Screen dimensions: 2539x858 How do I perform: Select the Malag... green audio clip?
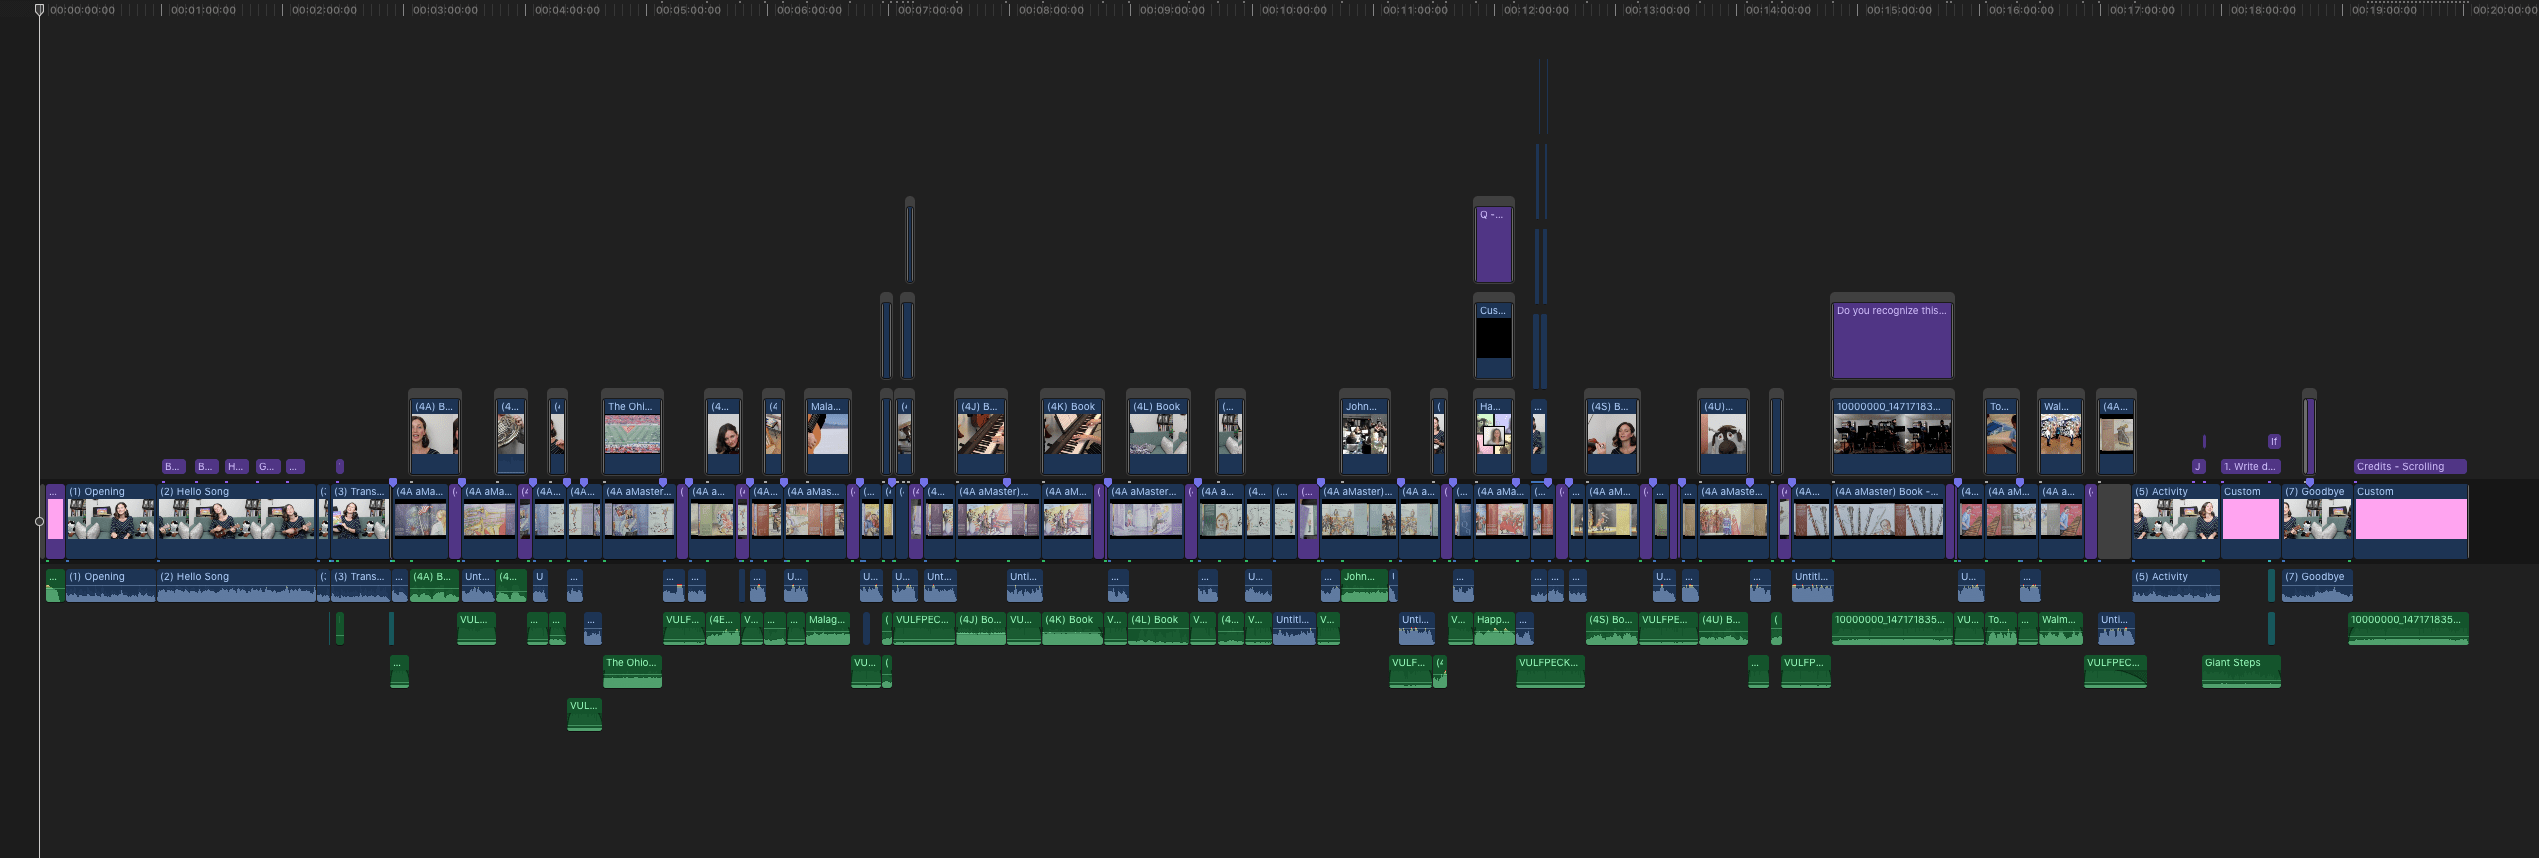(828, 628)
